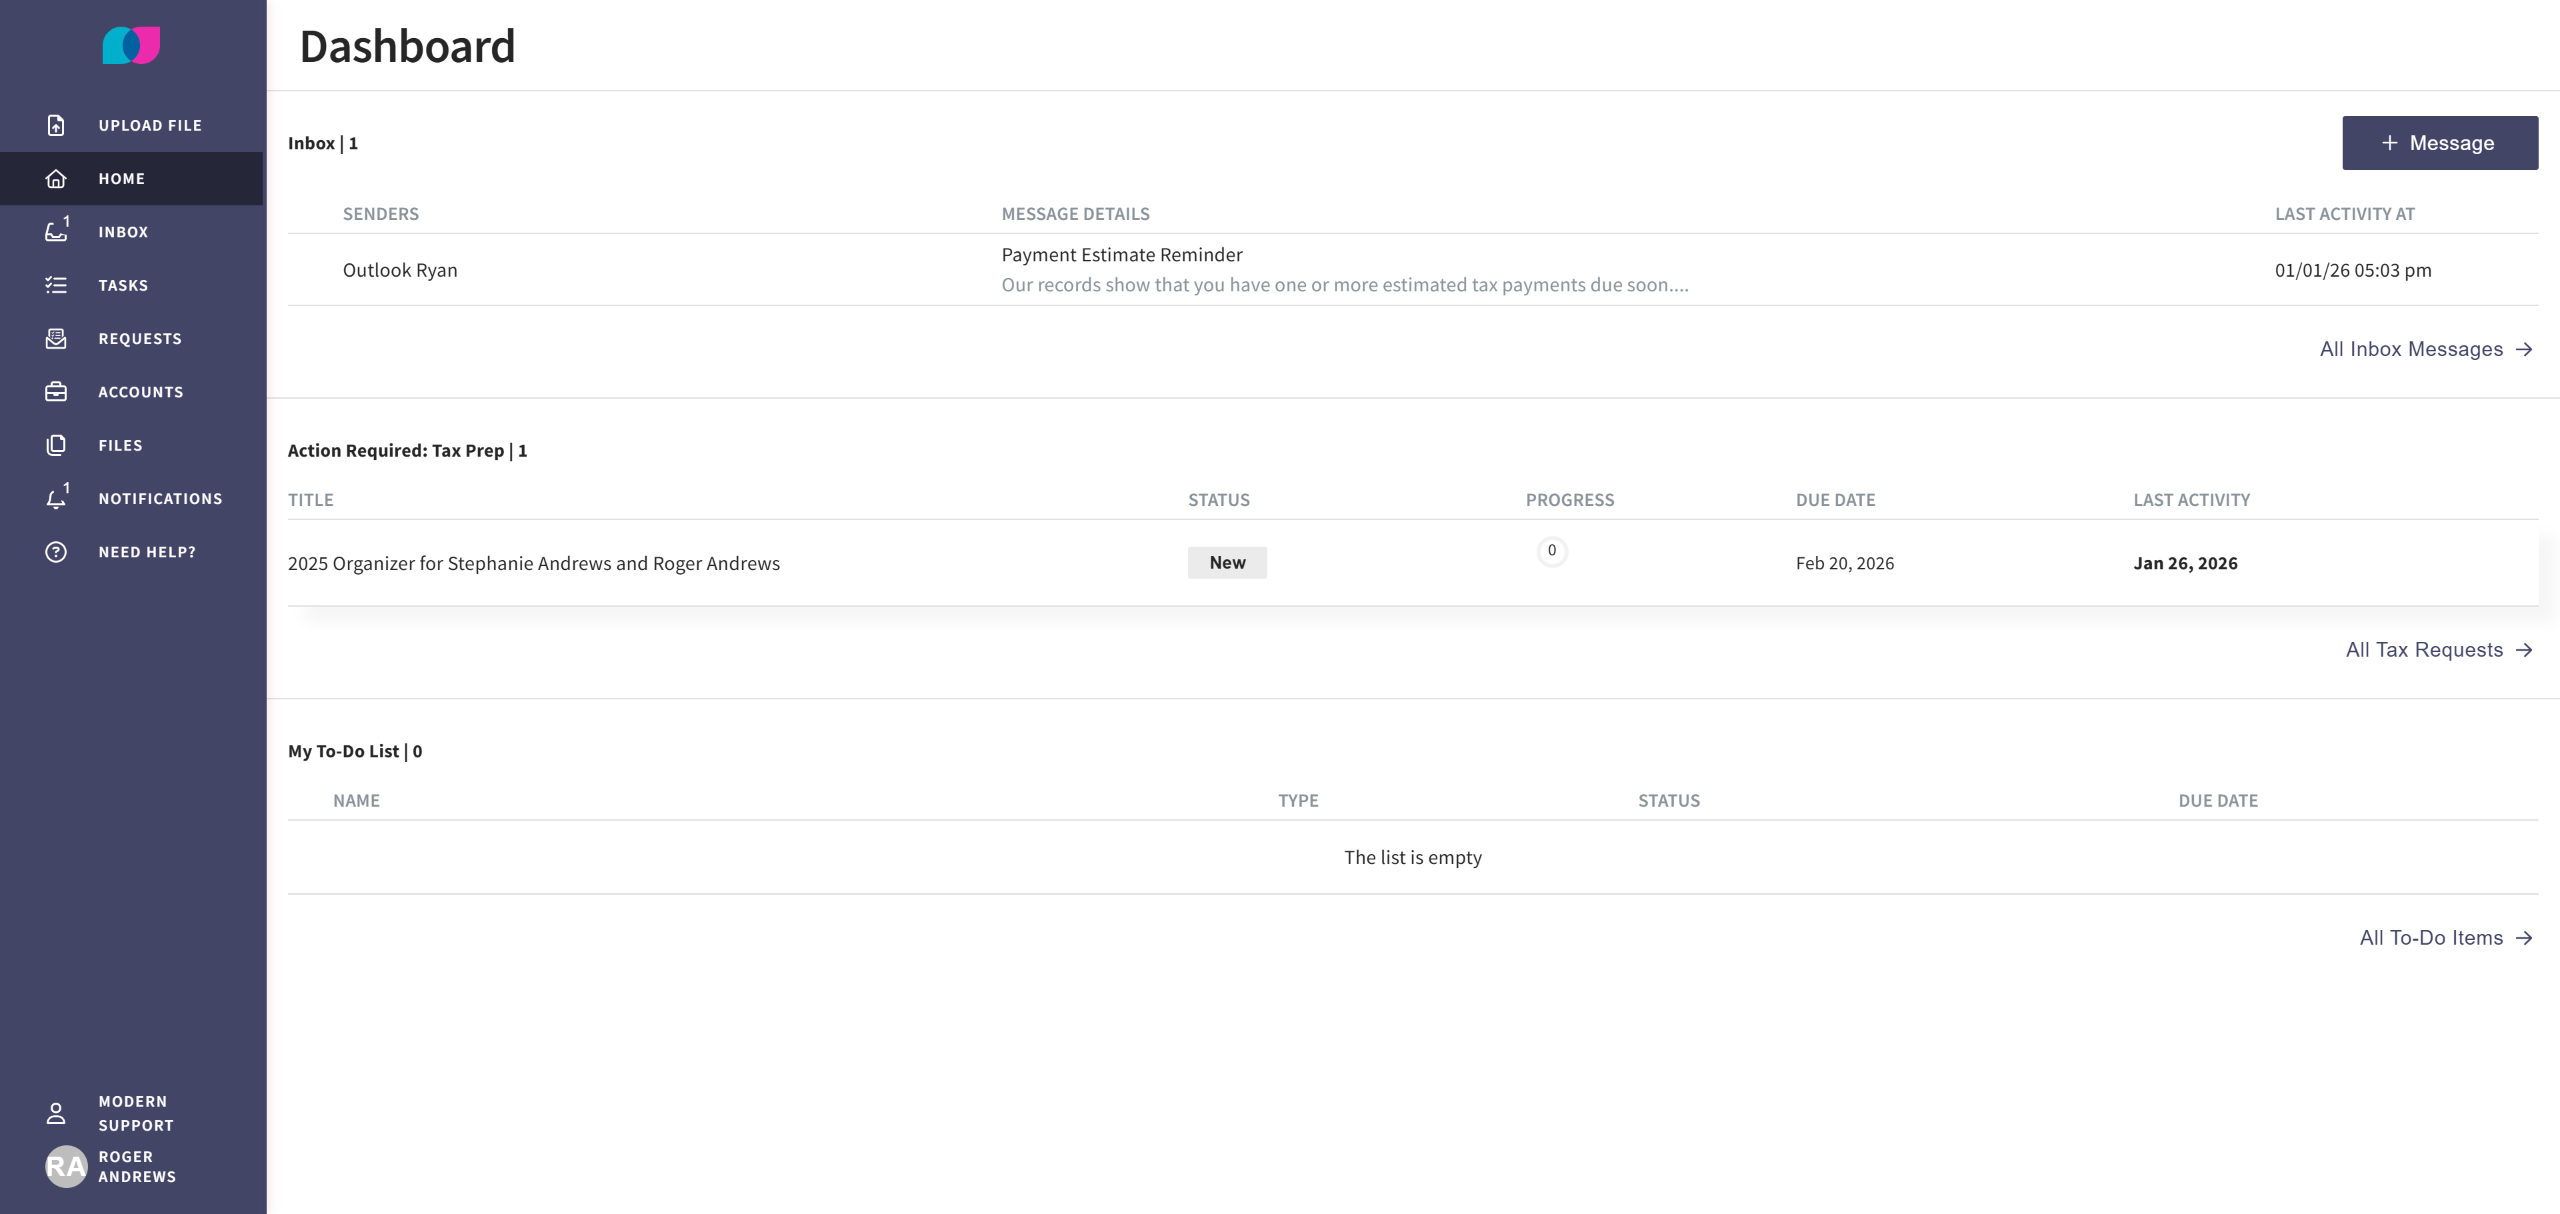Viewport: 2560px width, 1214px height.
Task: Open All Tax Requests link
Action: tap(2438, 650)
